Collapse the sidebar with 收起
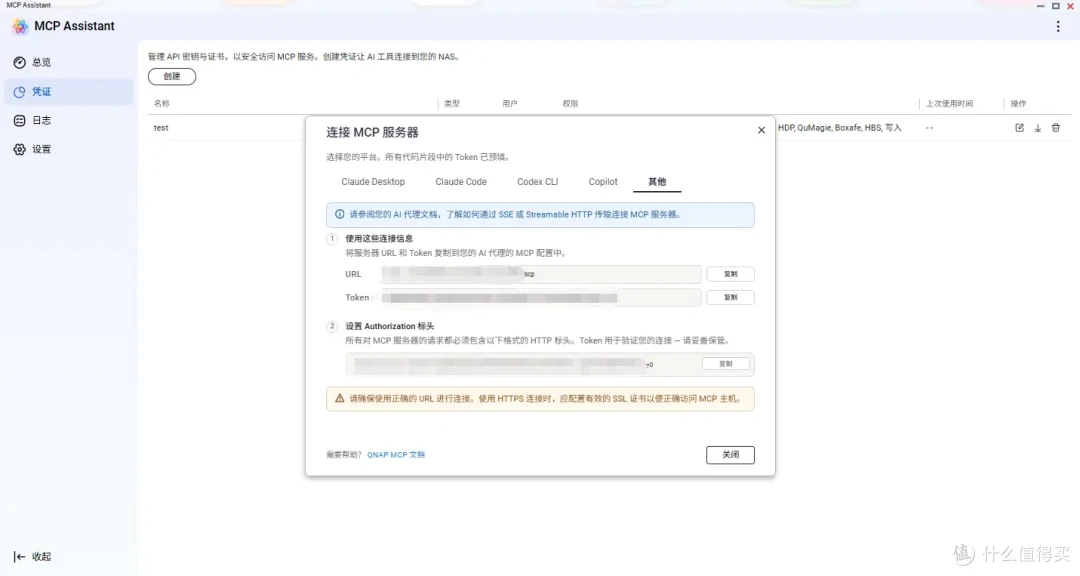 [32, 556]
